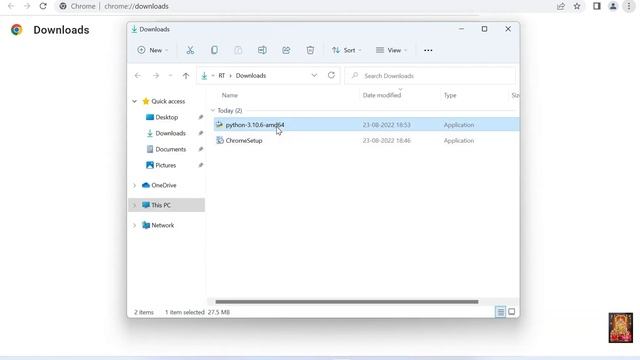Select Network in navigation pane
The image size is (640, 360).
coord(162,225)
